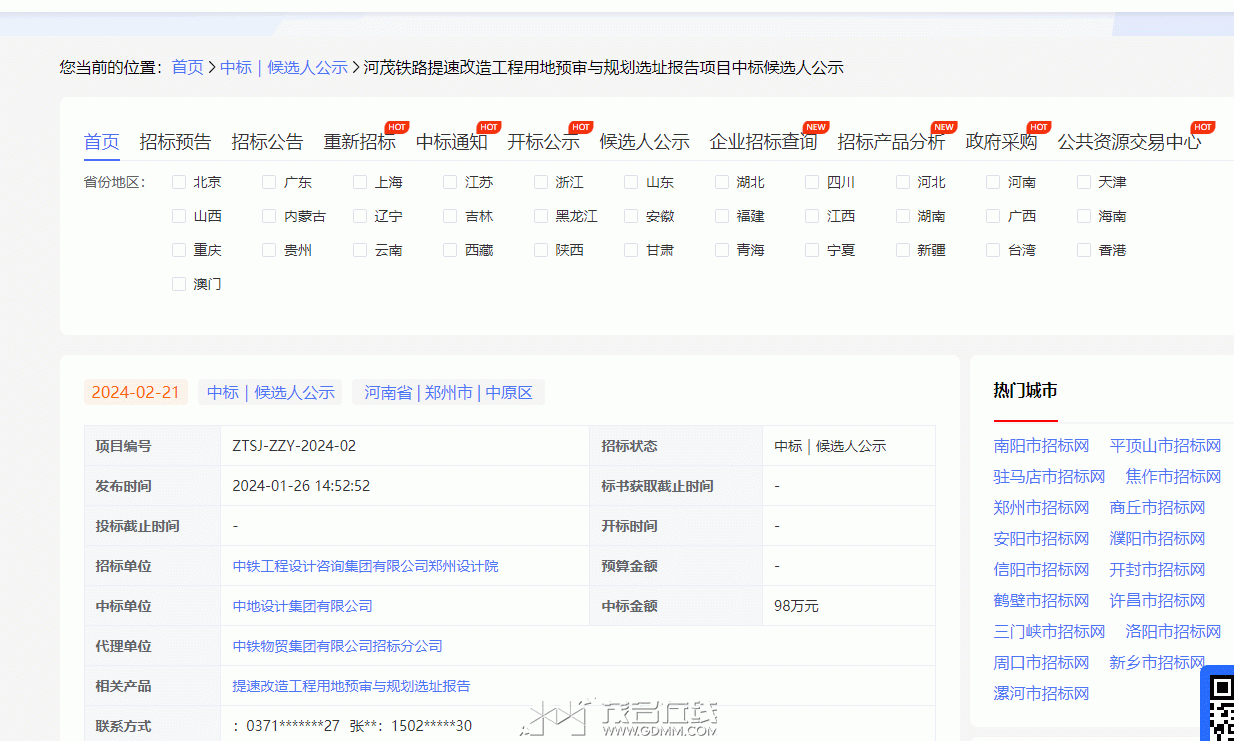Tick the 黑龙江 checkbox
Image resolution: width=1234 pixels, height=741 pixels.
[541, 216]
